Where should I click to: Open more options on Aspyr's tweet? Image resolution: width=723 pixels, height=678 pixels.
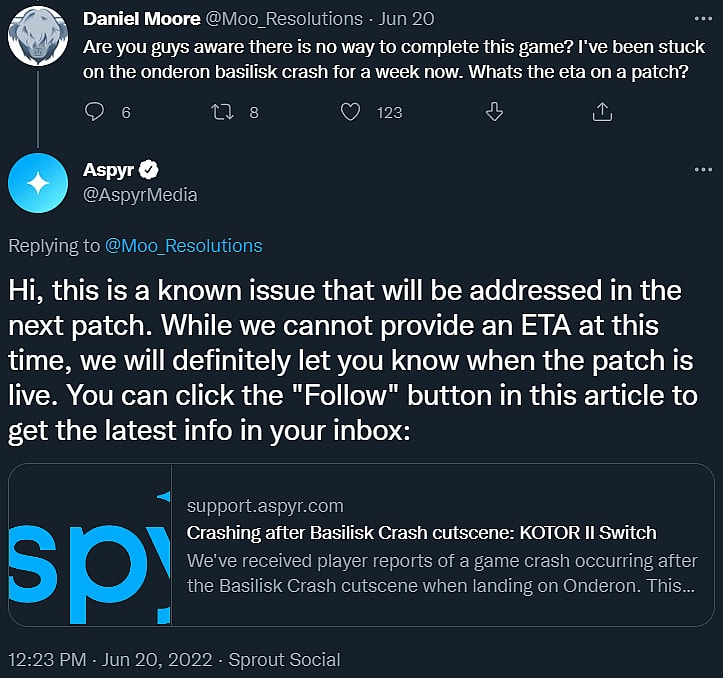[x=702, y=170]
